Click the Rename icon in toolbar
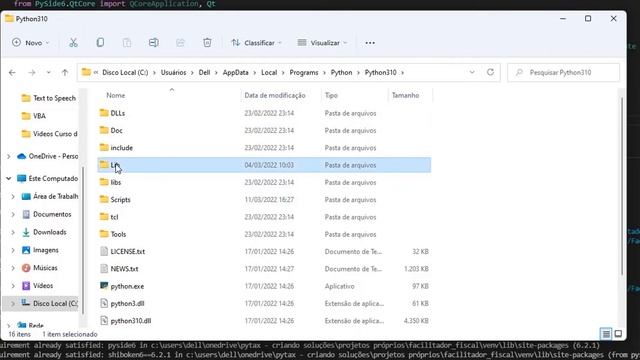The width and height of the screenshot is (640, 360). coord(154,42)
